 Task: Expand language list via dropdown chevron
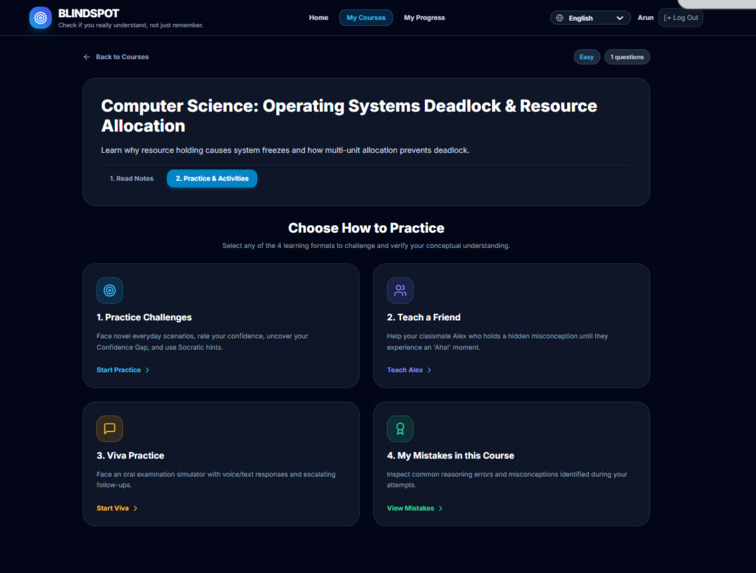coord(620,18)
